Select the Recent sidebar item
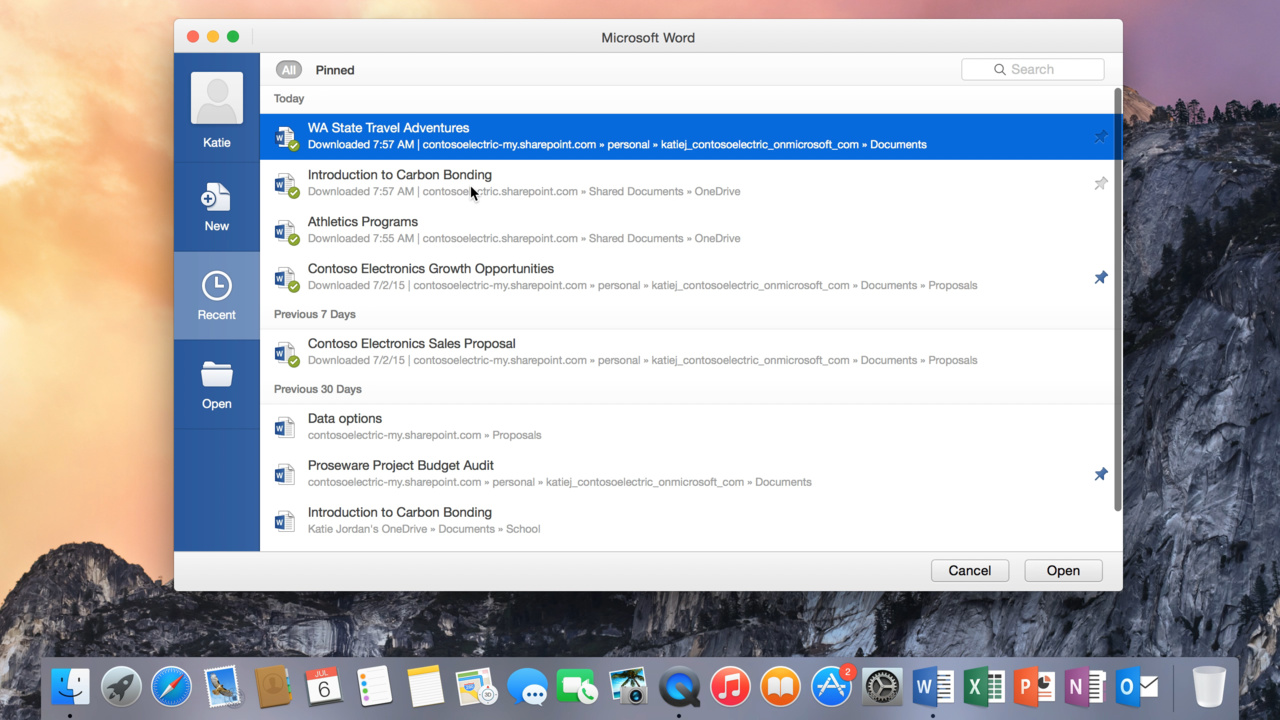Screen dimensions: 1280x720 (217, 296)
